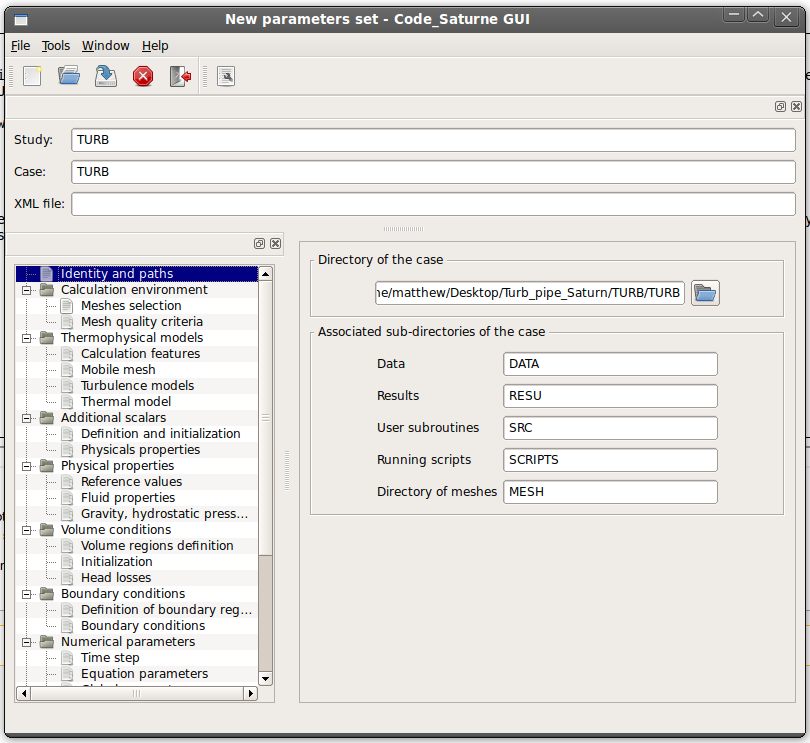Screen dimensions: 810x743
Task: Select the Mobile mesh tree item
Action: (118, 369)
